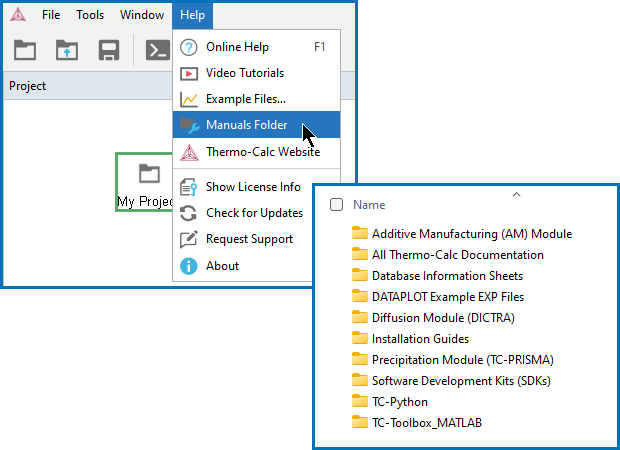Screen dimensions: 620x450
Task: Click the Additive Manufacturing folder icon
Action: pos(360,233)
